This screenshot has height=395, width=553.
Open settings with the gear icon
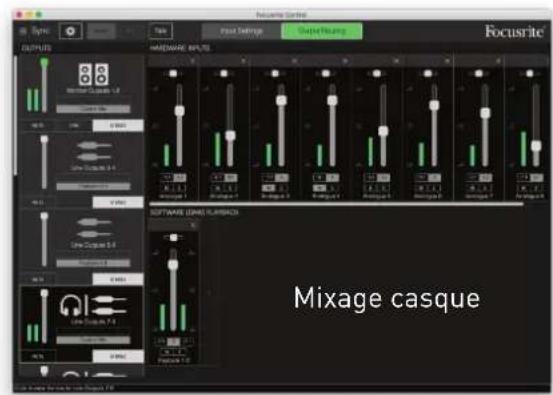pos(71,31)
